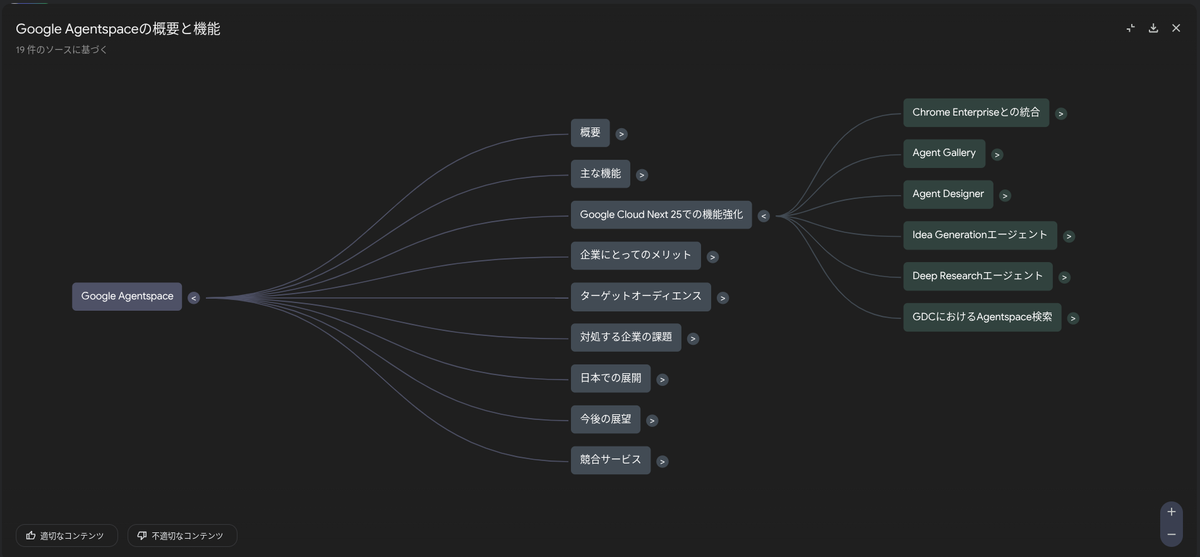Expand 企業にとってのメリット chevron
The image size is (1200, 557).
[712, 256]
